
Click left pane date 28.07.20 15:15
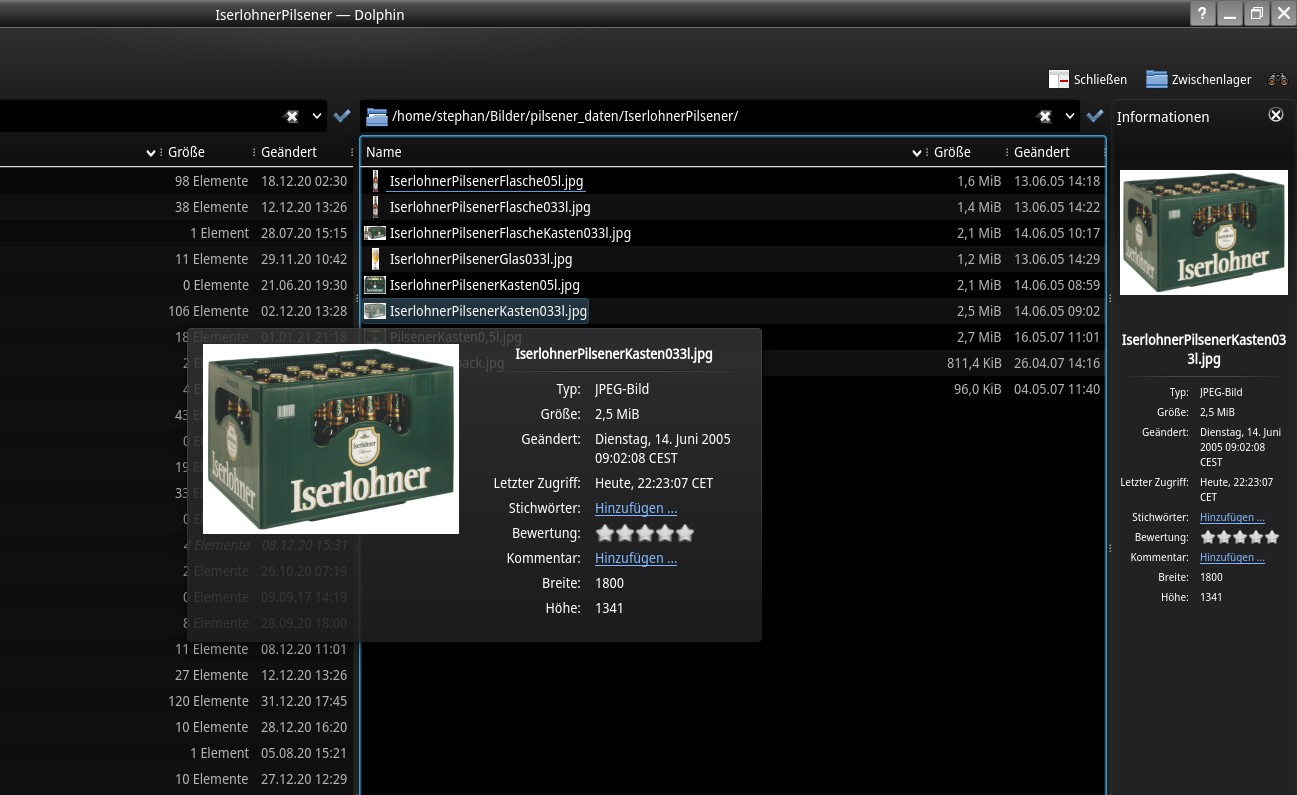[x=304, y=233]
